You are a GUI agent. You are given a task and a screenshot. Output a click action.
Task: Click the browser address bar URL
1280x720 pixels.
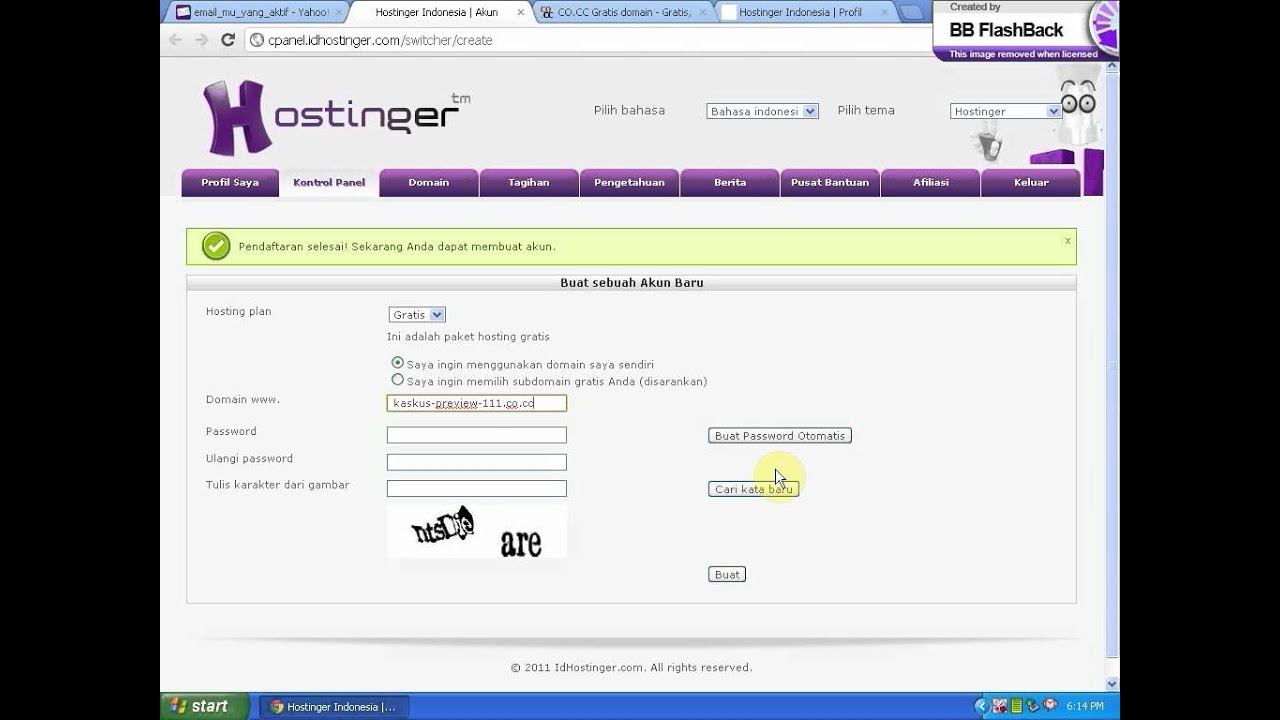click(x=380, y=40)
